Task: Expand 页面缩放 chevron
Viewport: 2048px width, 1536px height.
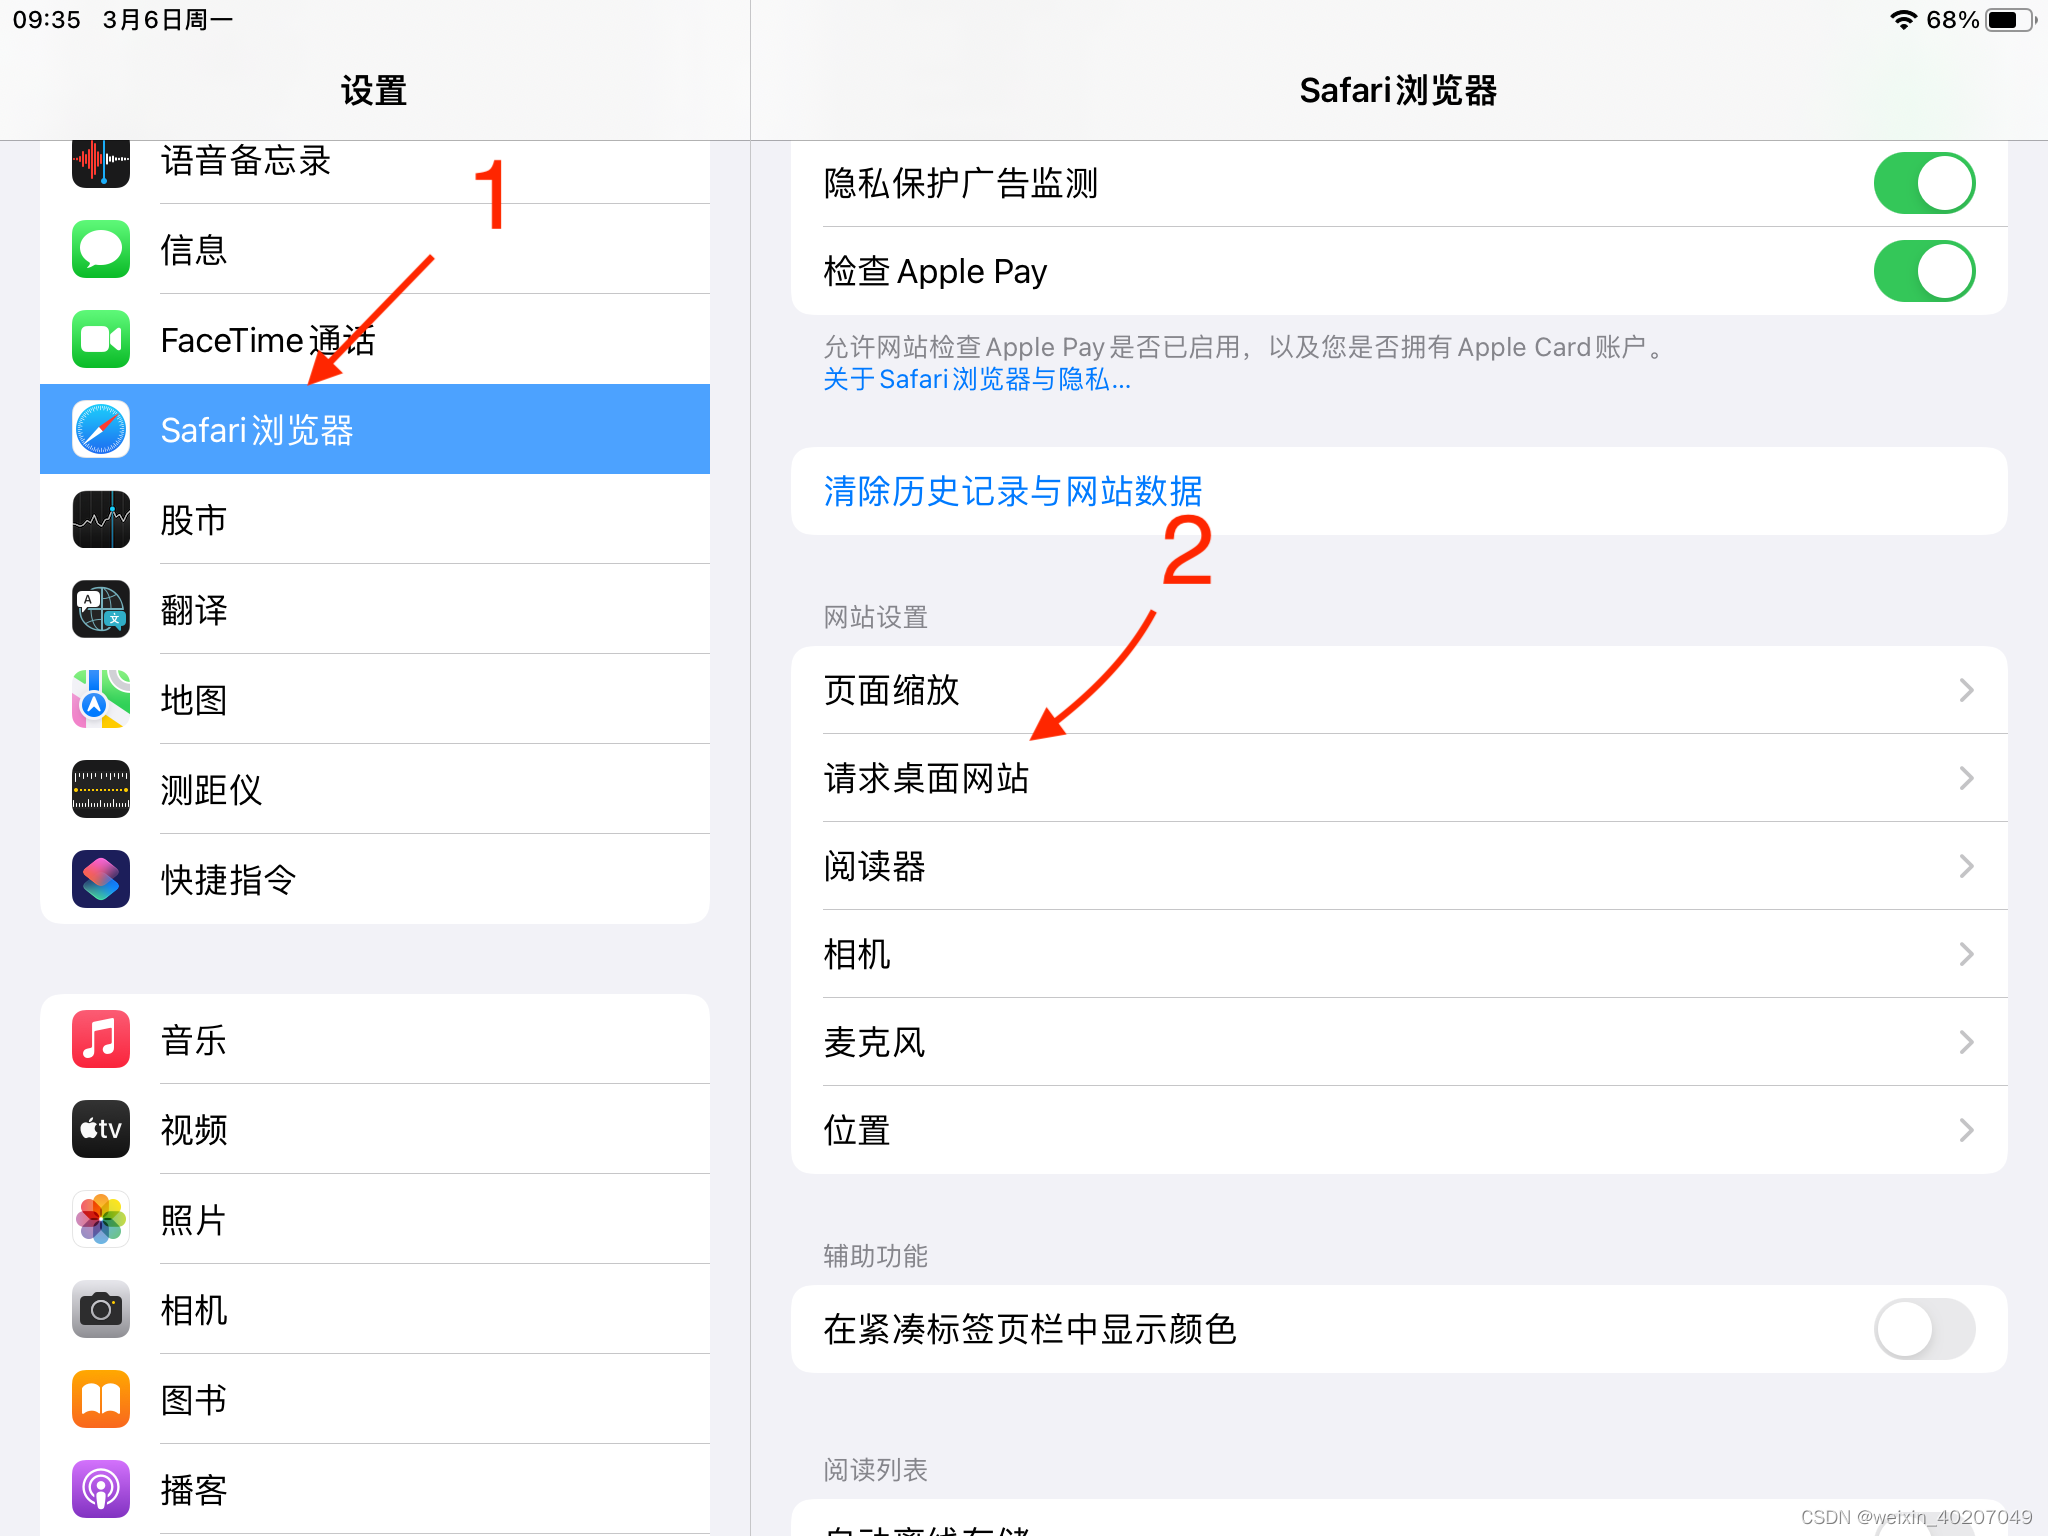Action: pos(1966,690)
